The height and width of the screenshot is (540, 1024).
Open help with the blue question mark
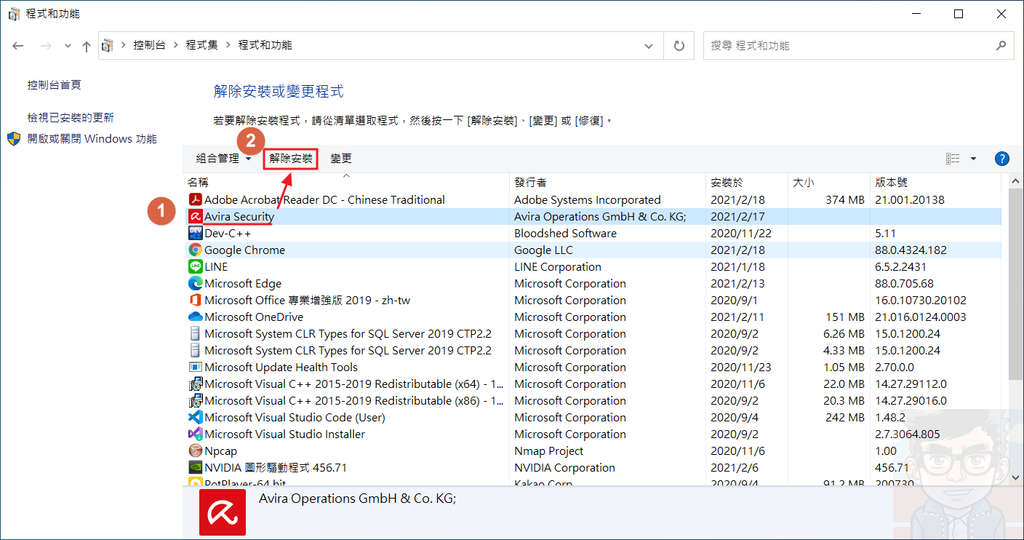(1001, 159)
